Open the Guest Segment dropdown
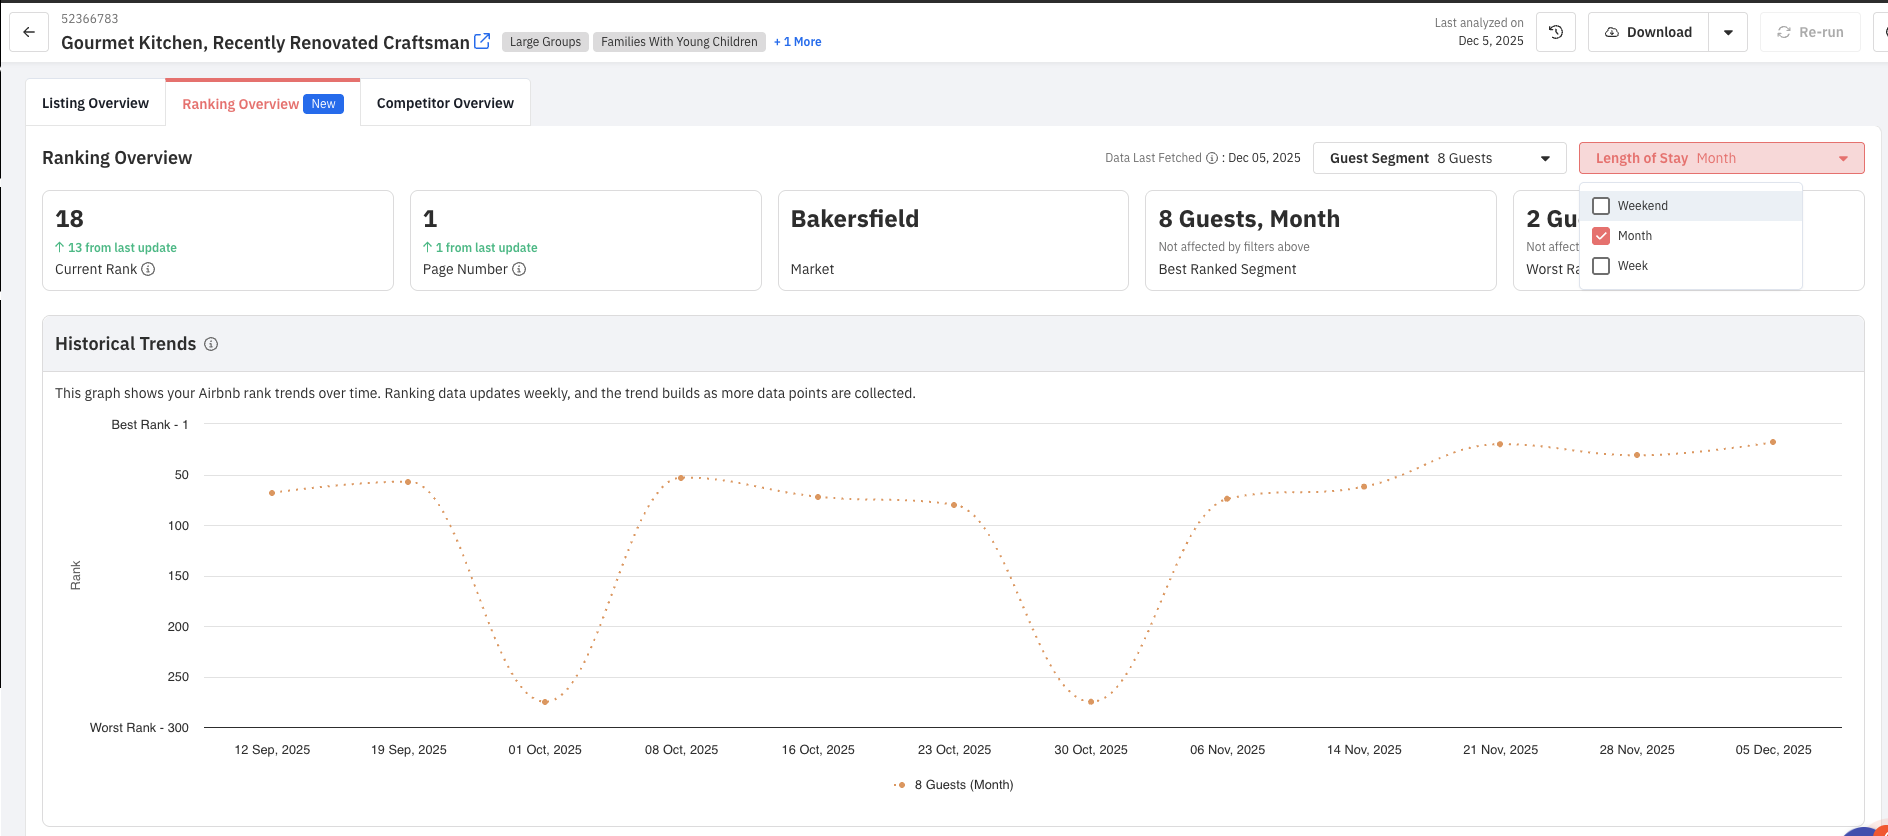This screenshot has width=1888, height=836. [1439, 158]
